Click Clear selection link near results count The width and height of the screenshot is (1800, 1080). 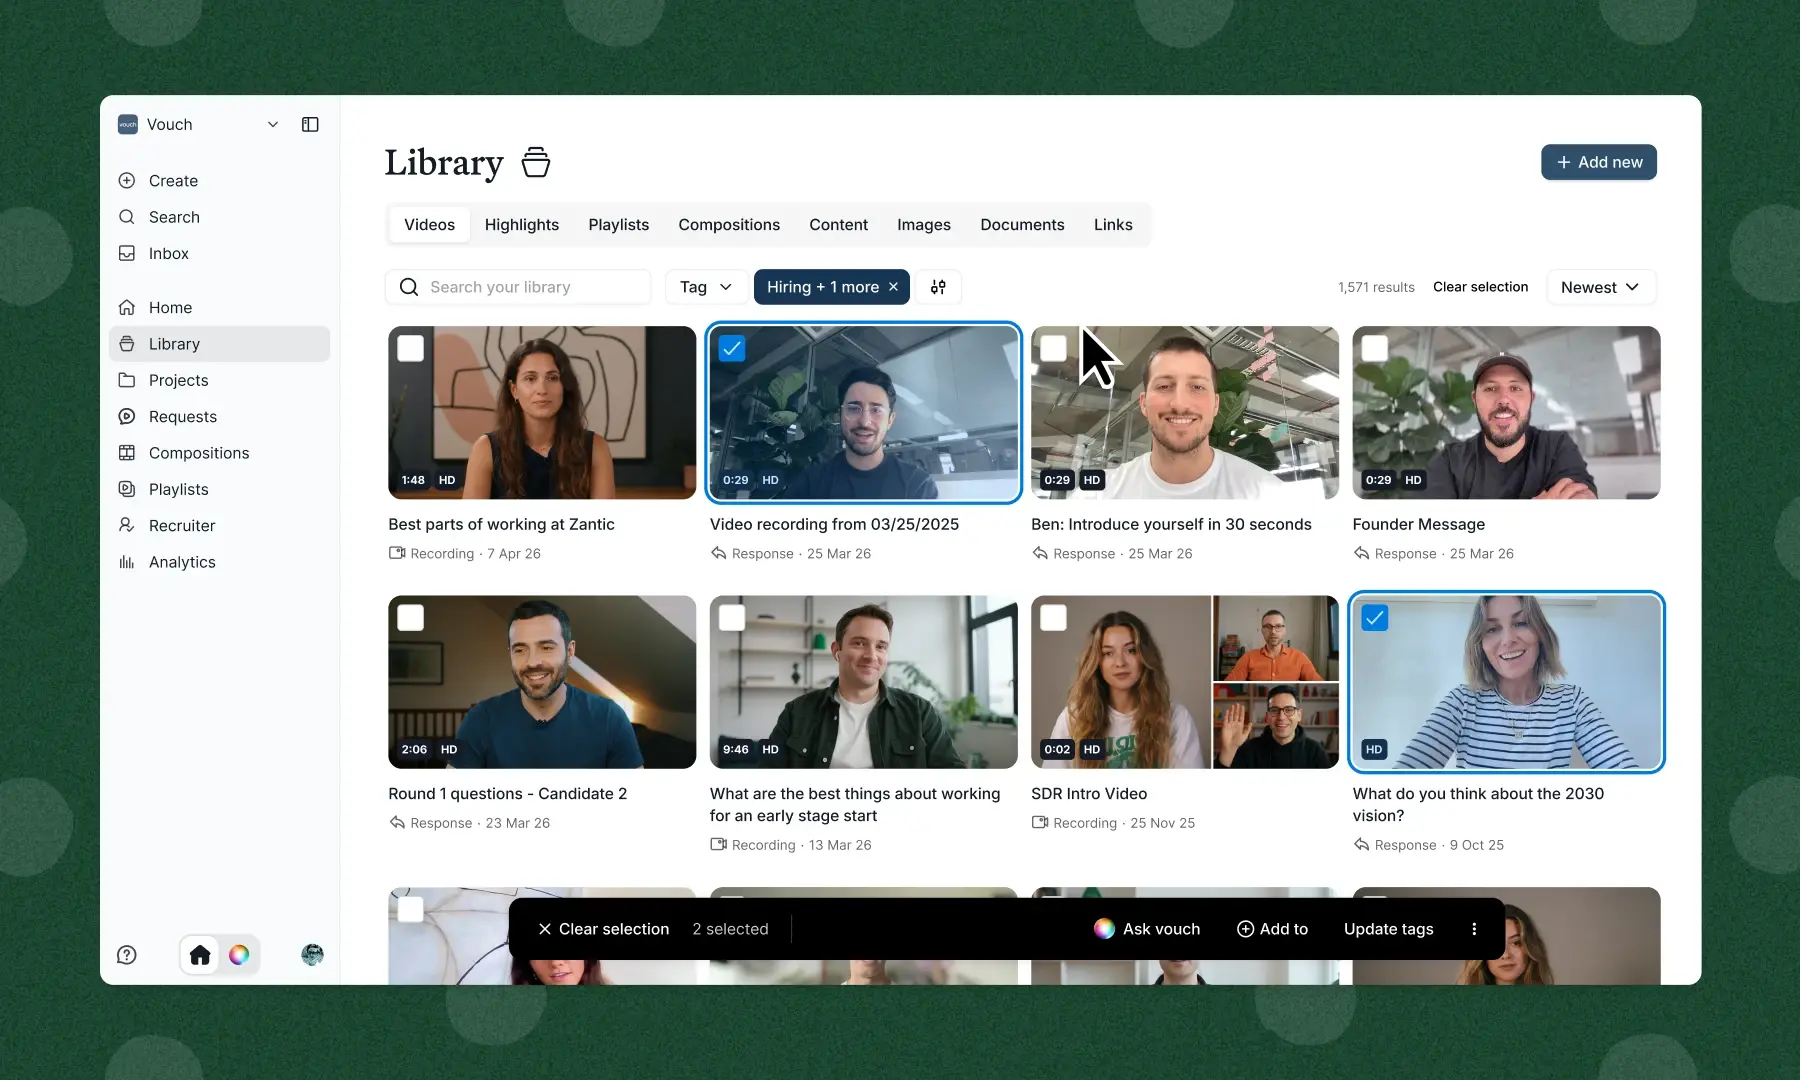[1480, 287]
